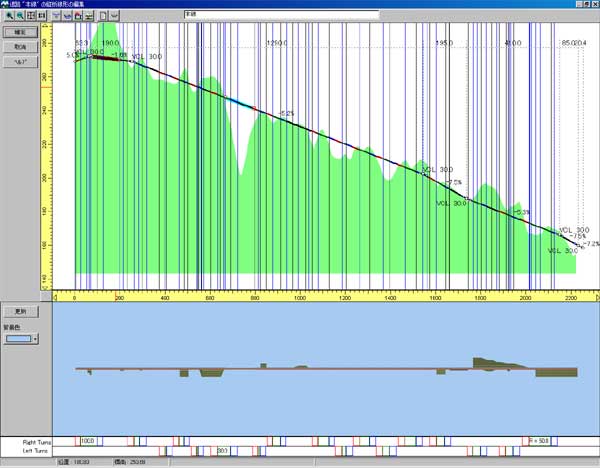Click the 更新 update button
The height and width of the screenshot is (468, 600).
(21, 311)
